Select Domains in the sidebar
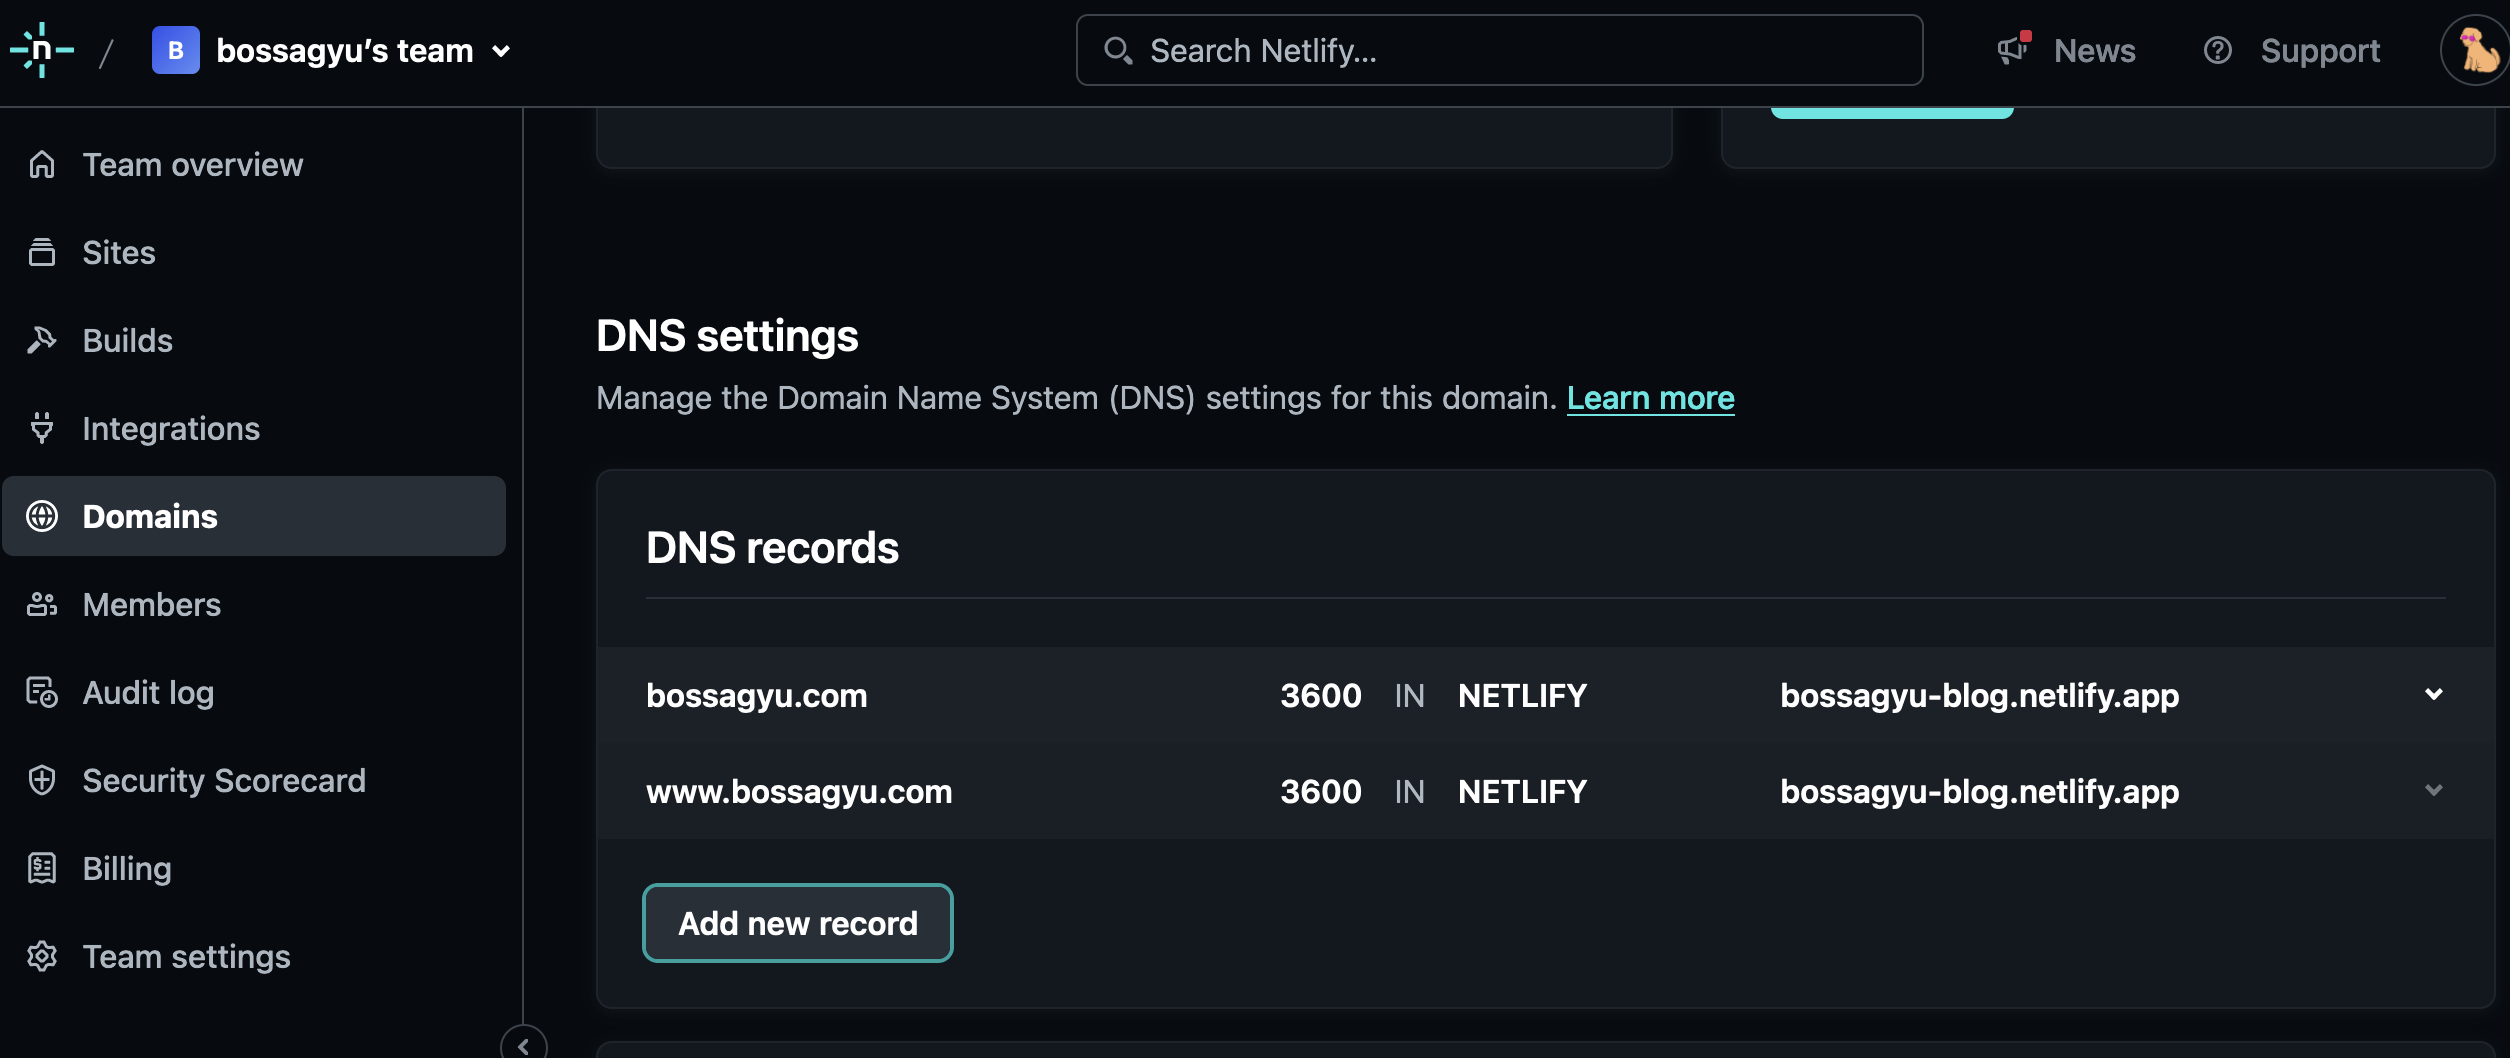The image size is (2510, 1058). 253,516
